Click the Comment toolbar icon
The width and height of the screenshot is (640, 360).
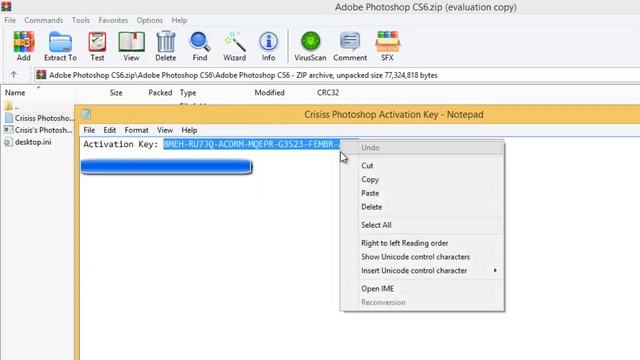tap(350, 46)
